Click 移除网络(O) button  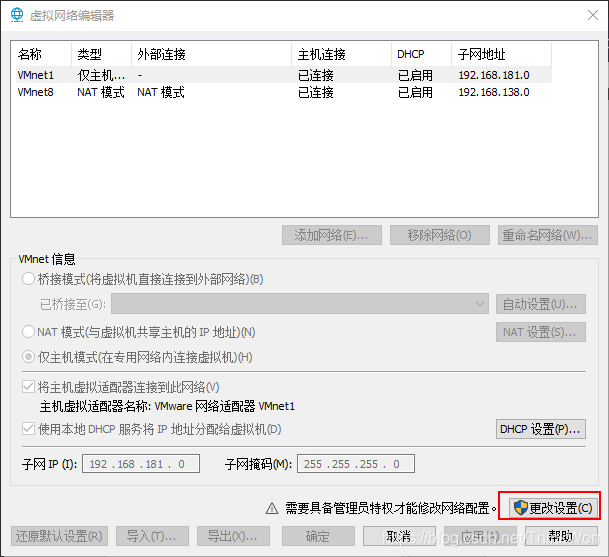440,235
